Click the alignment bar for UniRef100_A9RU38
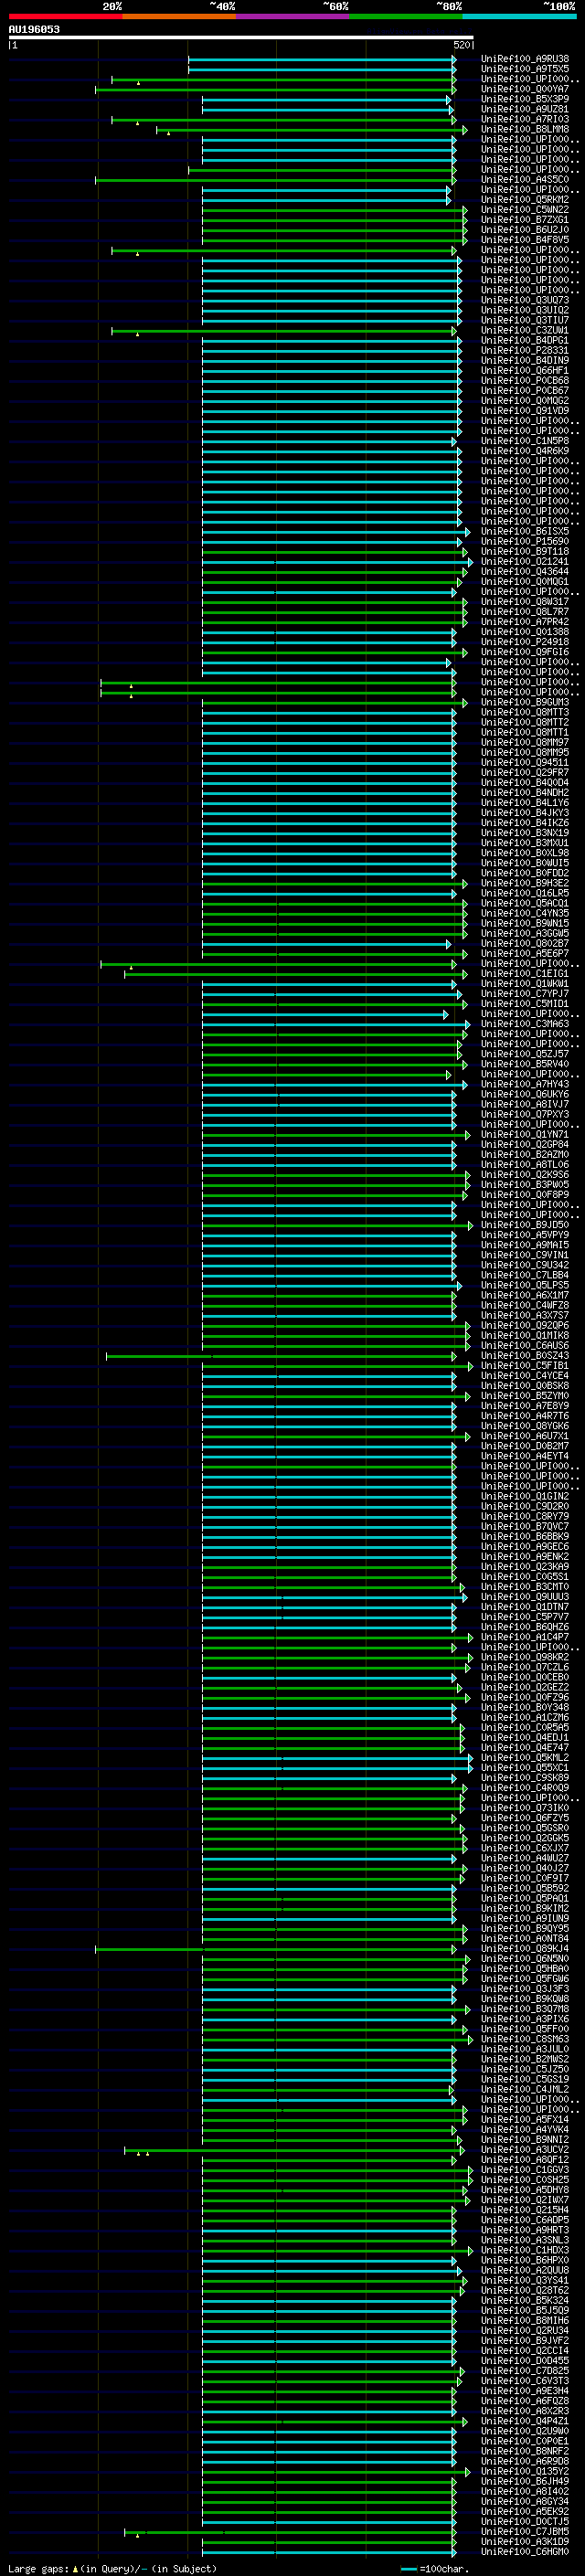Screen dimensions: 585x2576 coord(322,59)
